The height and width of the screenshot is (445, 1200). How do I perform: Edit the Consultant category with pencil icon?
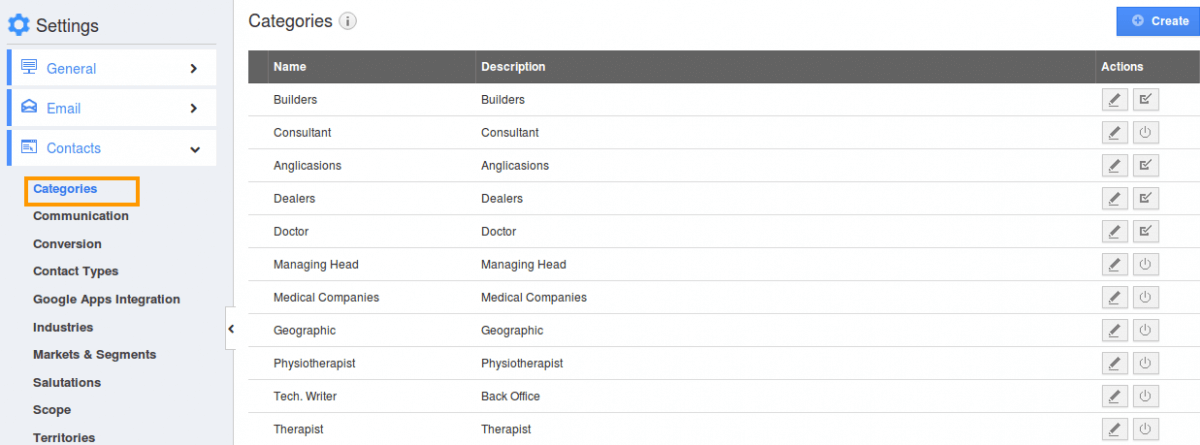pyautogui.click(x=1114, y=133)
